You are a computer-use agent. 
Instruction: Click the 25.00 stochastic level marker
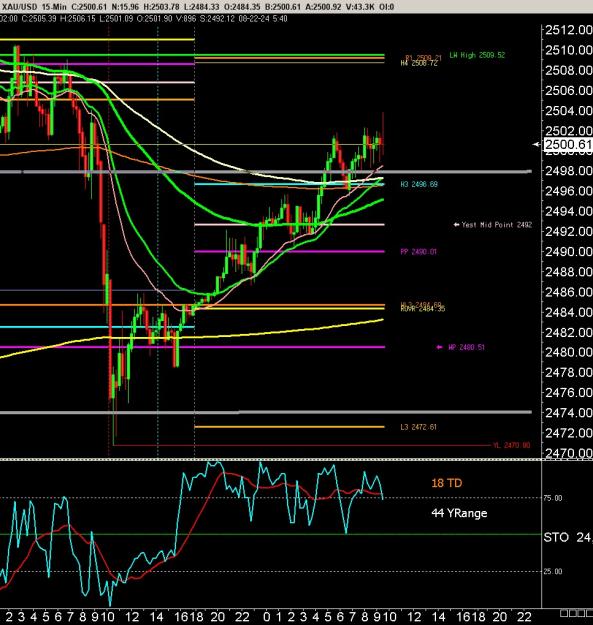click(553, 571)
